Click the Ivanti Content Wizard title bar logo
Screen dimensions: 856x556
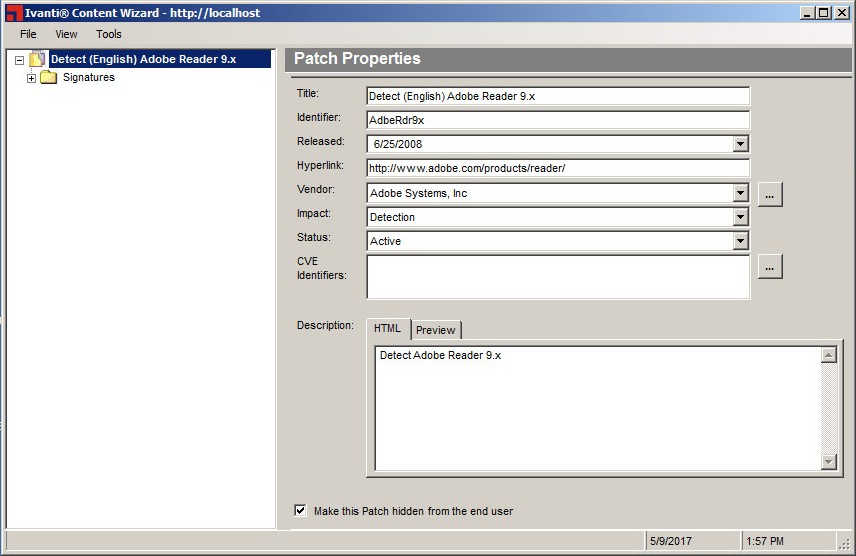pyautogui.click(x=14, y=13)
